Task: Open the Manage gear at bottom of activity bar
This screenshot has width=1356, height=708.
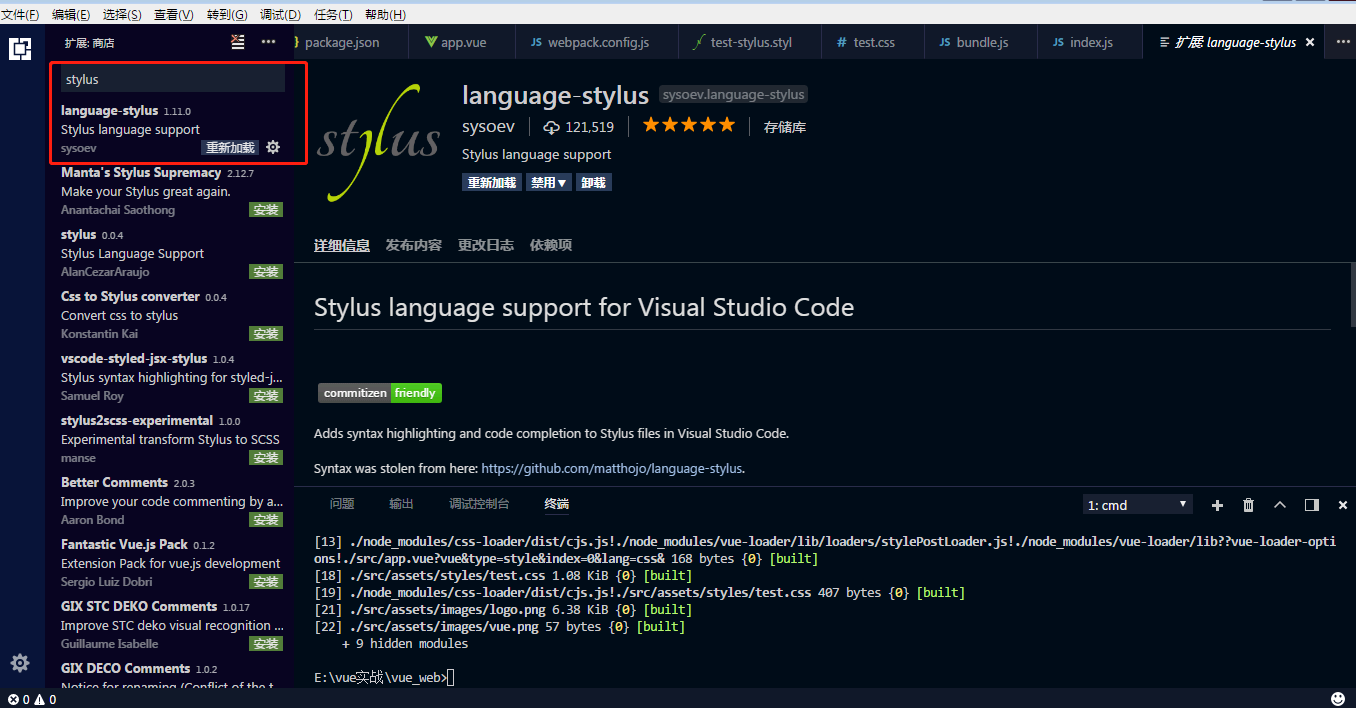Action: 20,663
